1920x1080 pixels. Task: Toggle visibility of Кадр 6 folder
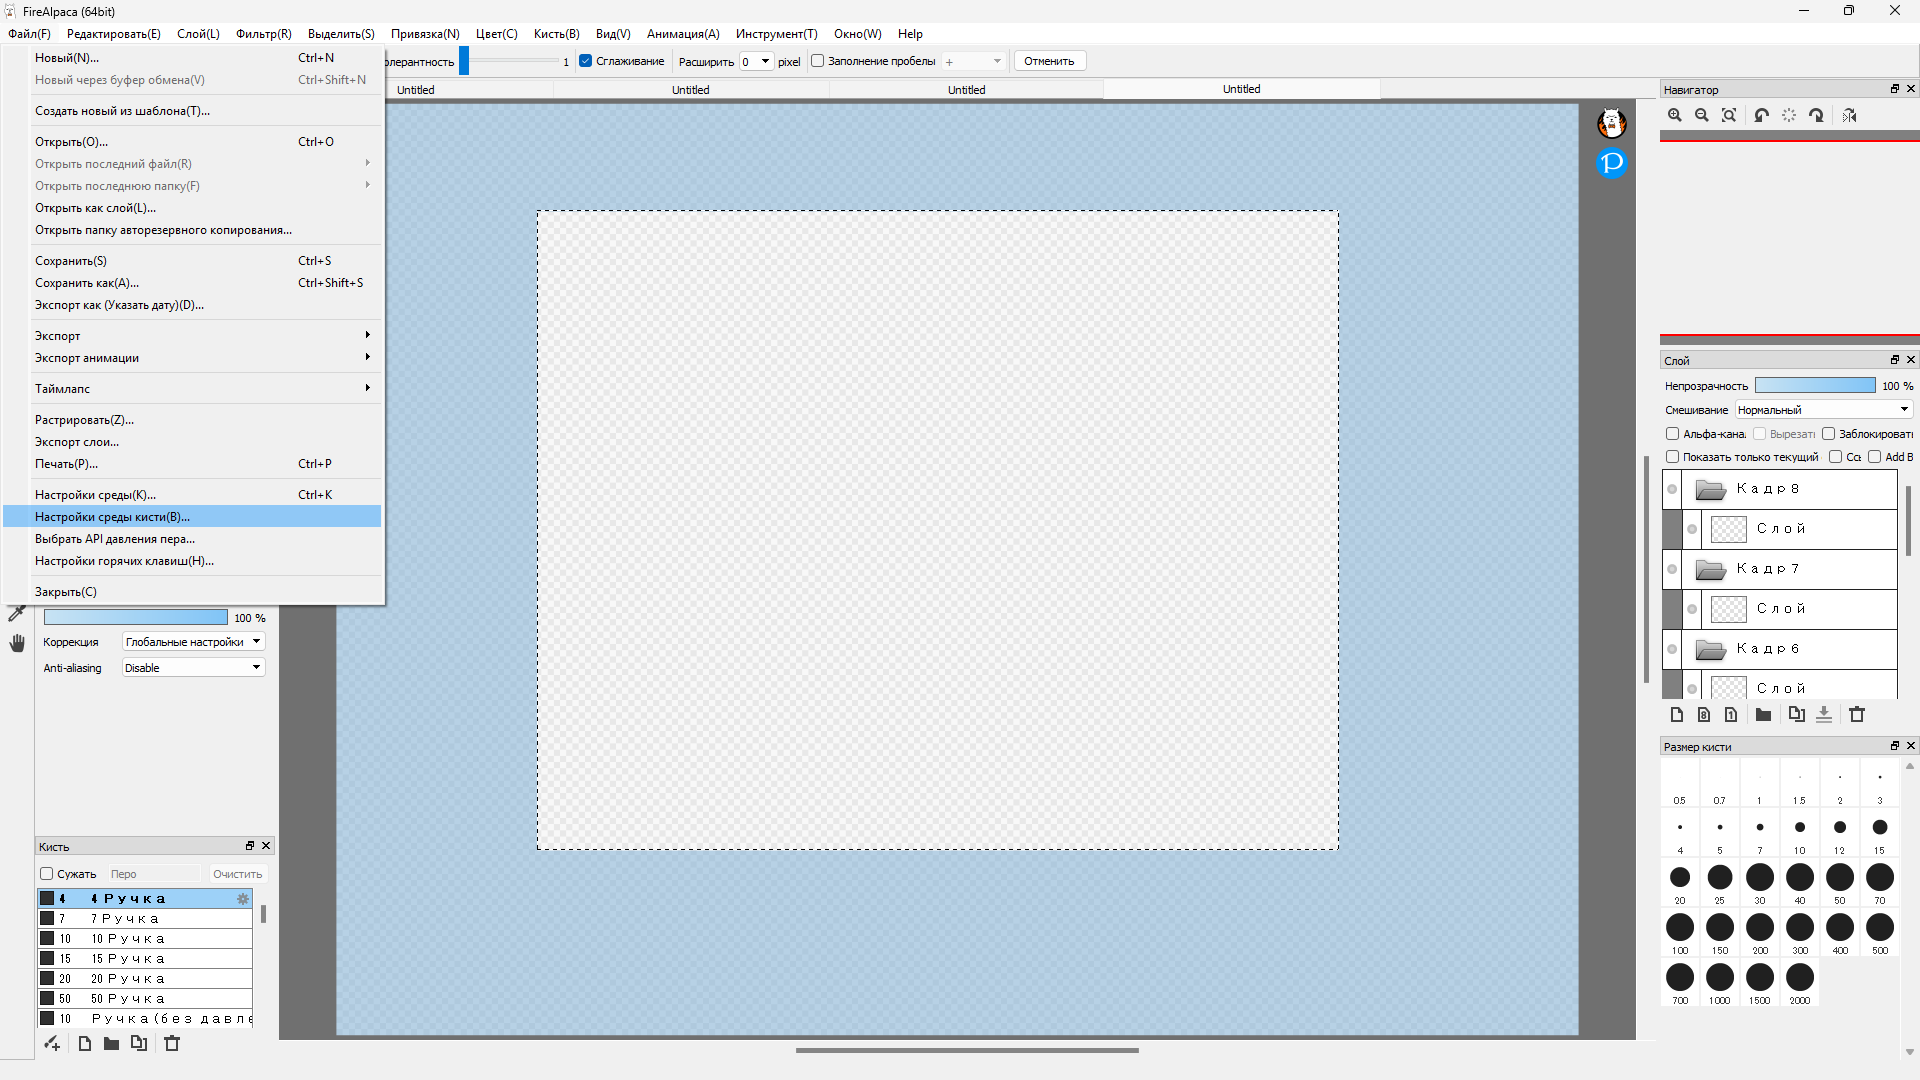point(1672,650)
